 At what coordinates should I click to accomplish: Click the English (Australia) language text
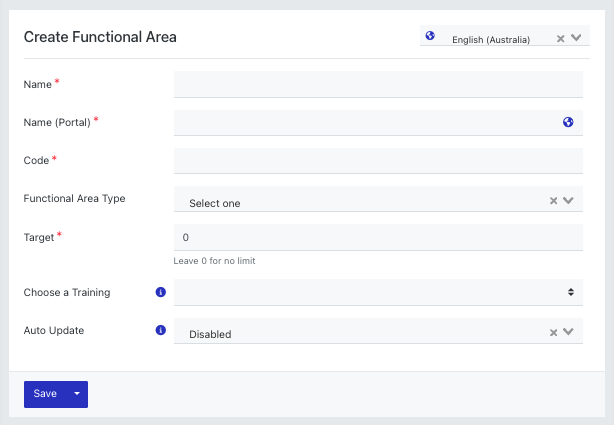pos(491,40)
